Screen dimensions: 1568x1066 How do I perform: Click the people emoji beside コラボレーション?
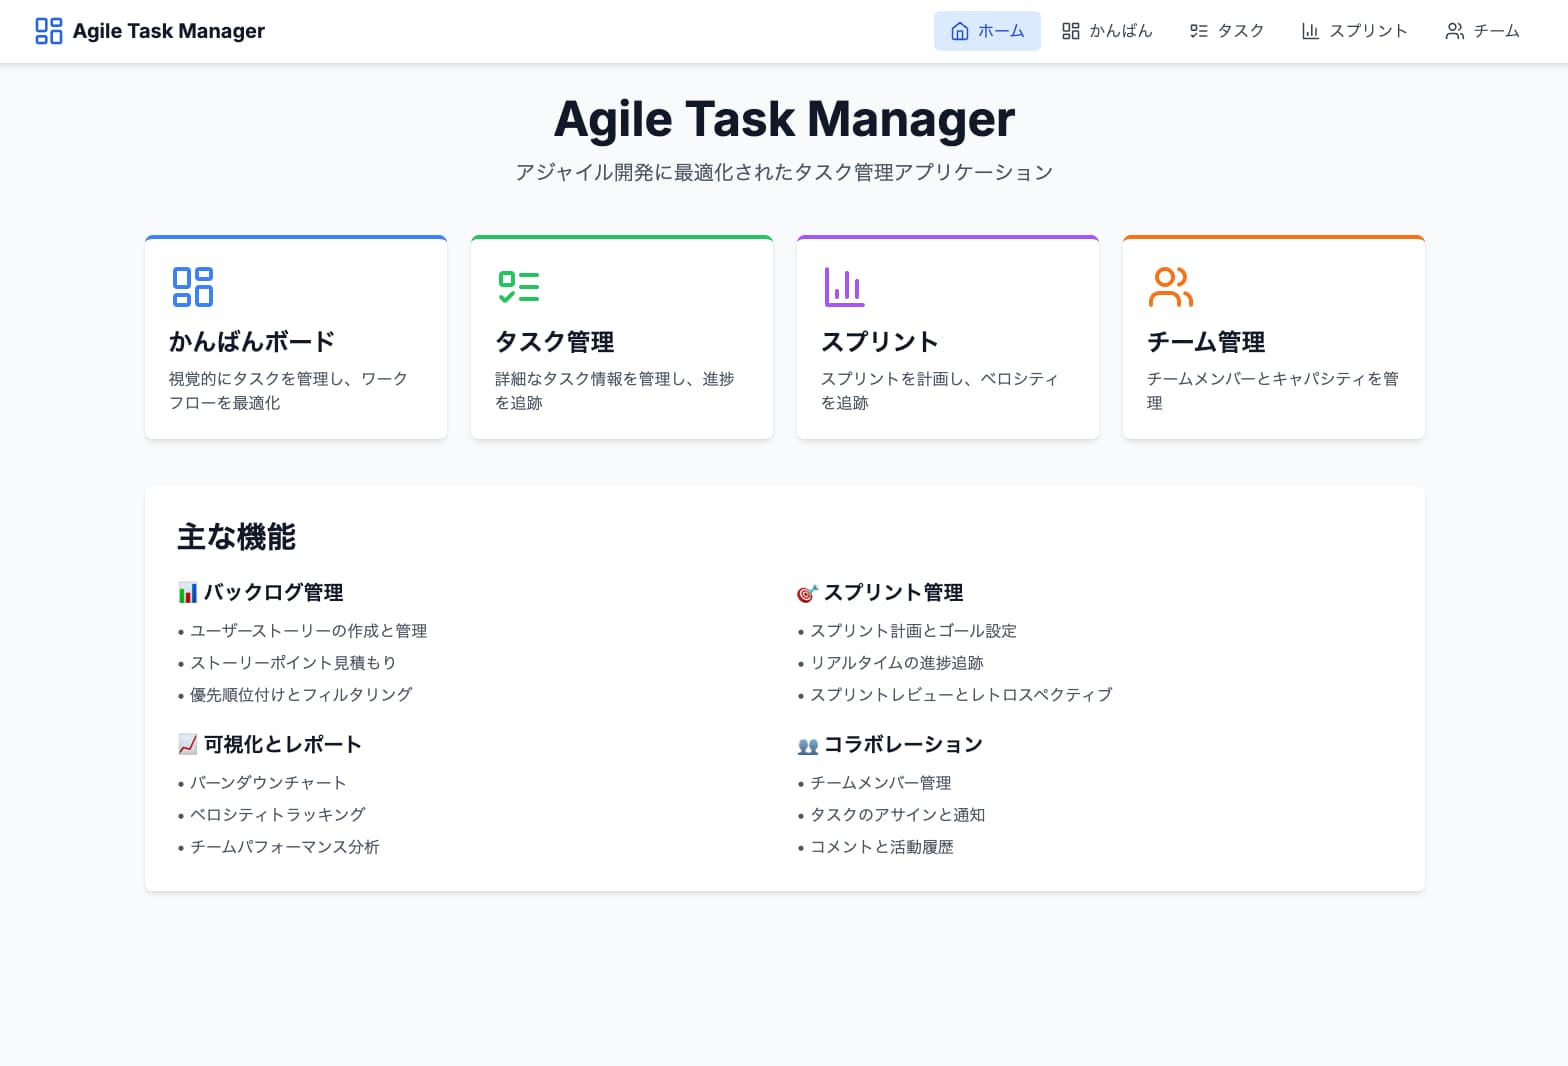tap(807, 745)
